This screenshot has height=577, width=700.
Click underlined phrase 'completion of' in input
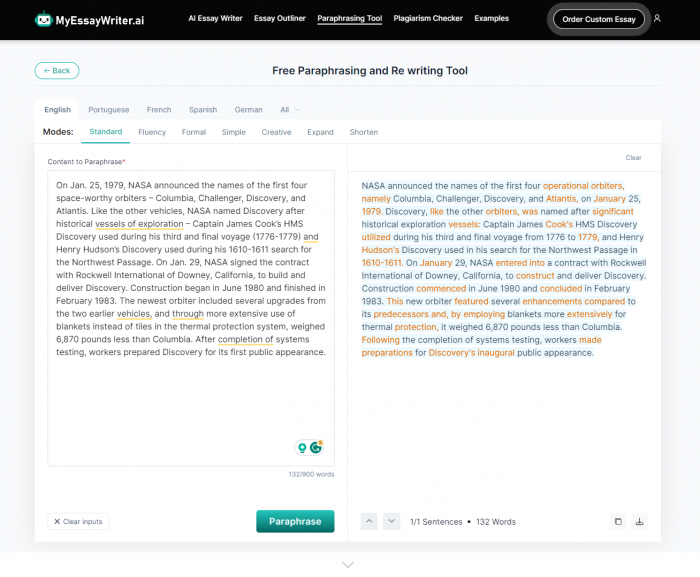[x=246, y=339]
